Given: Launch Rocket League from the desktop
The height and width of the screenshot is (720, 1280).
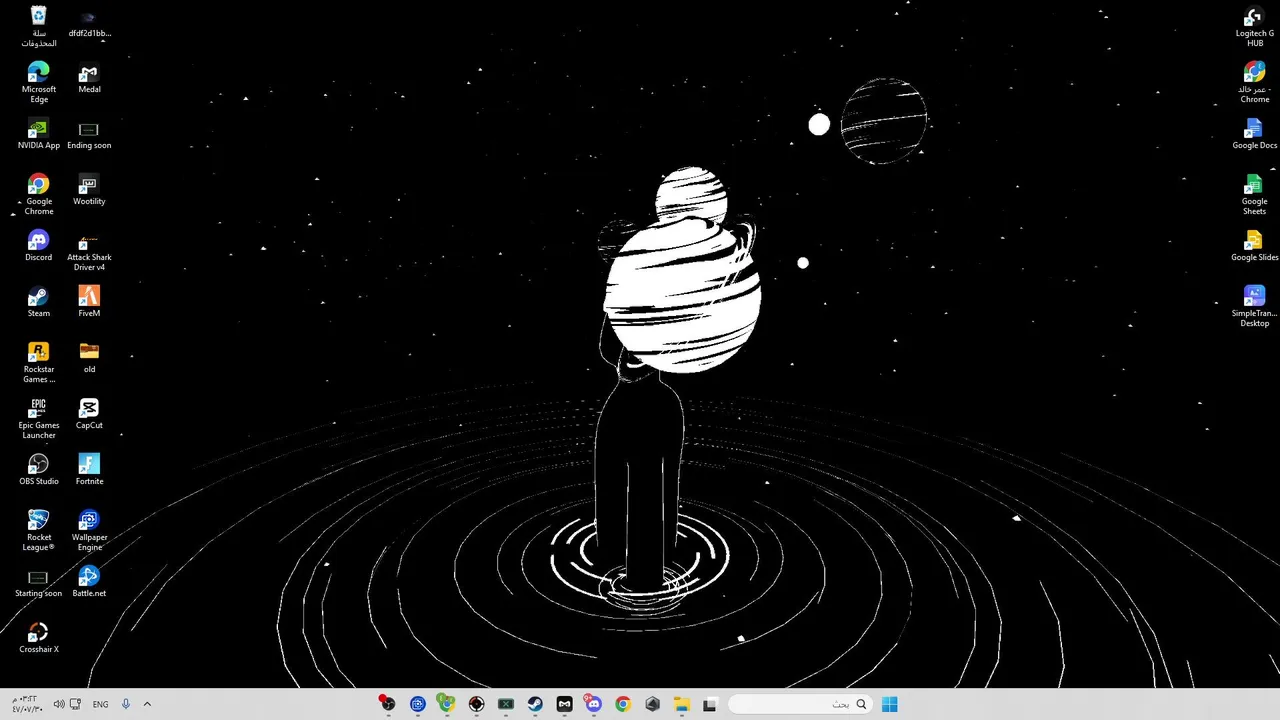Looking at the screenshot, I should coord(38,531).
